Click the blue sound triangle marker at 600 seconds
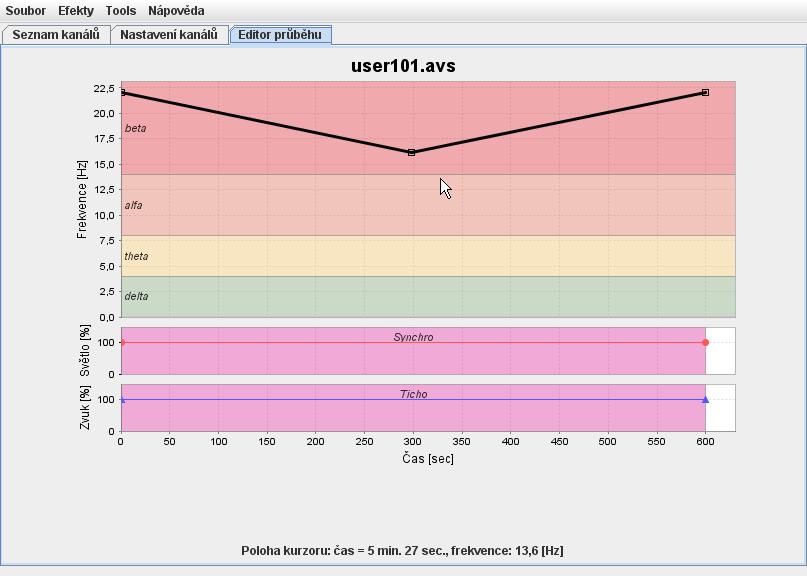Viewport: 807px width, 576px height. [x=705, y=399]
